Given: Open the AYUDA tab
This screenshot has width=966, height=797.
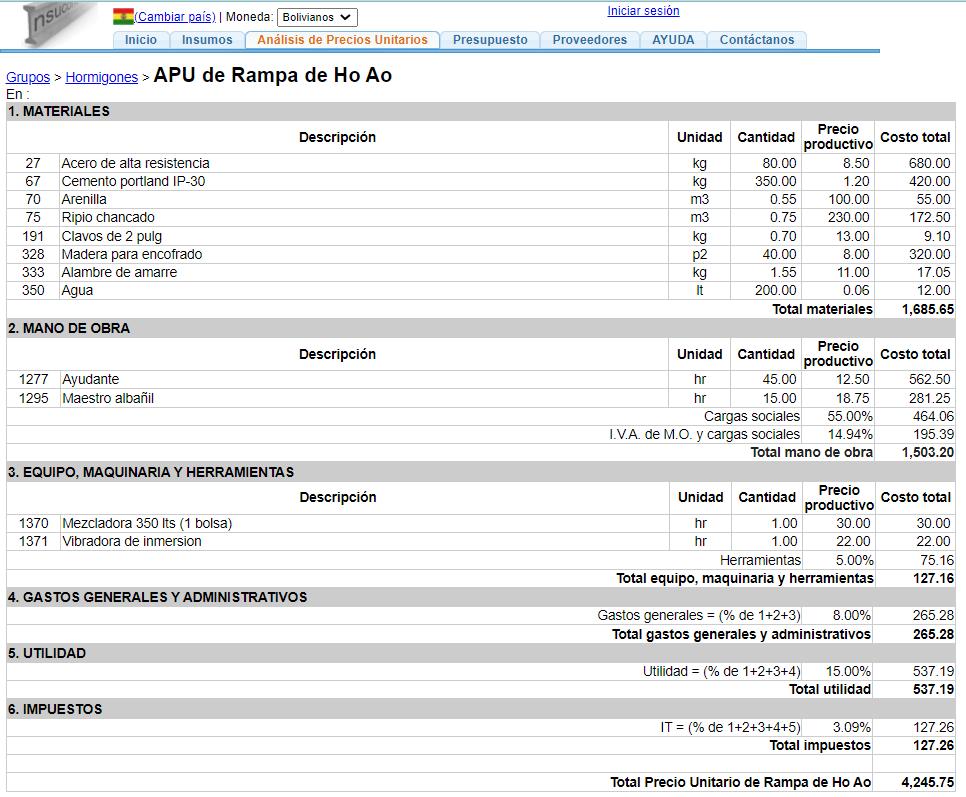Looking at the screenshot, I should tap(673, 39).
